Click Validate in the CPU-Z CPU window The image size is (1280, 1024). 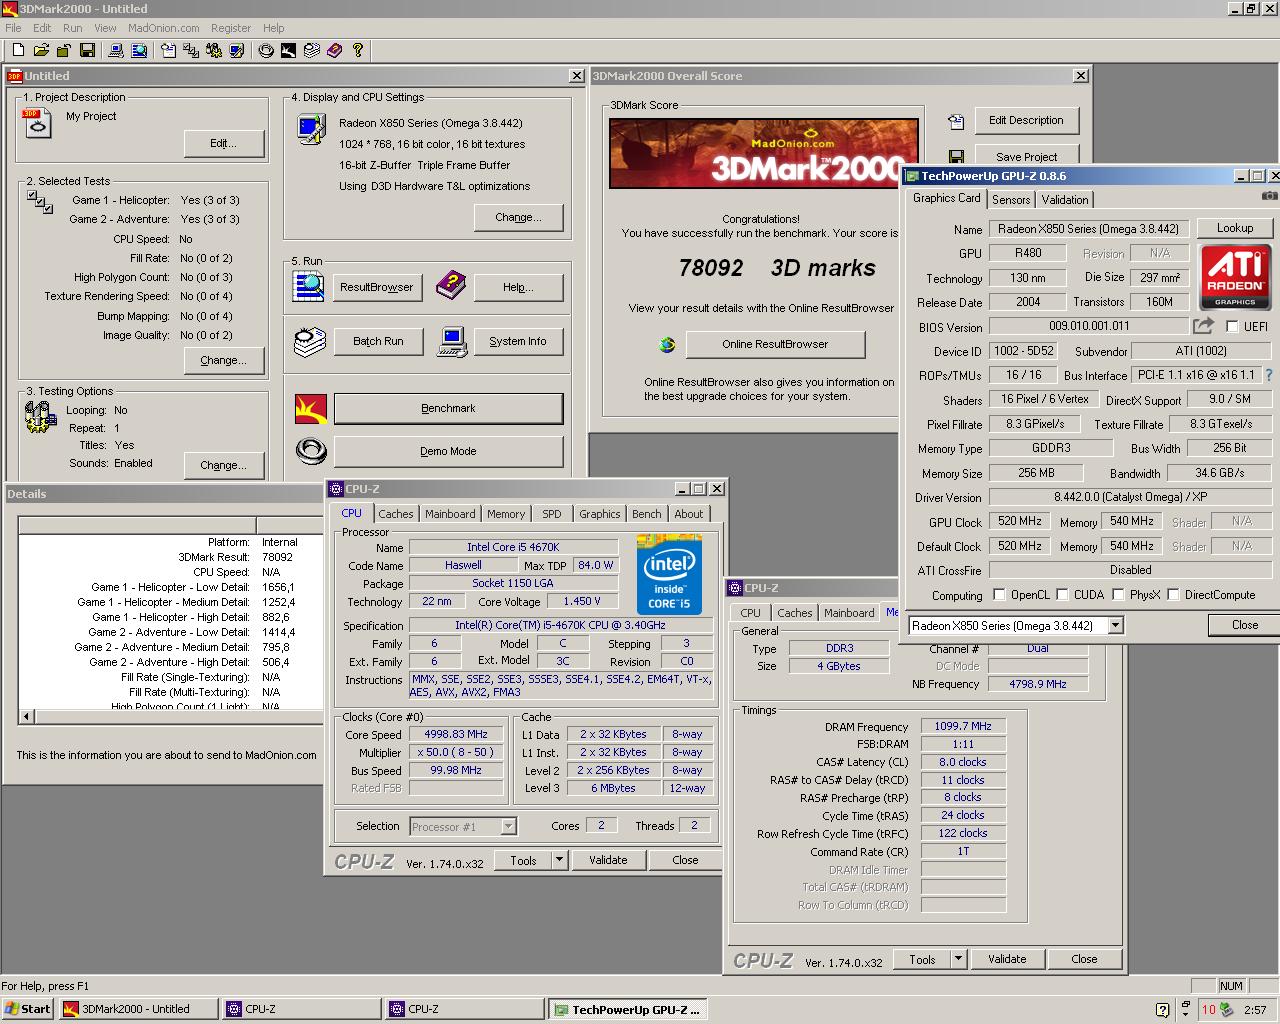[608, 860]
